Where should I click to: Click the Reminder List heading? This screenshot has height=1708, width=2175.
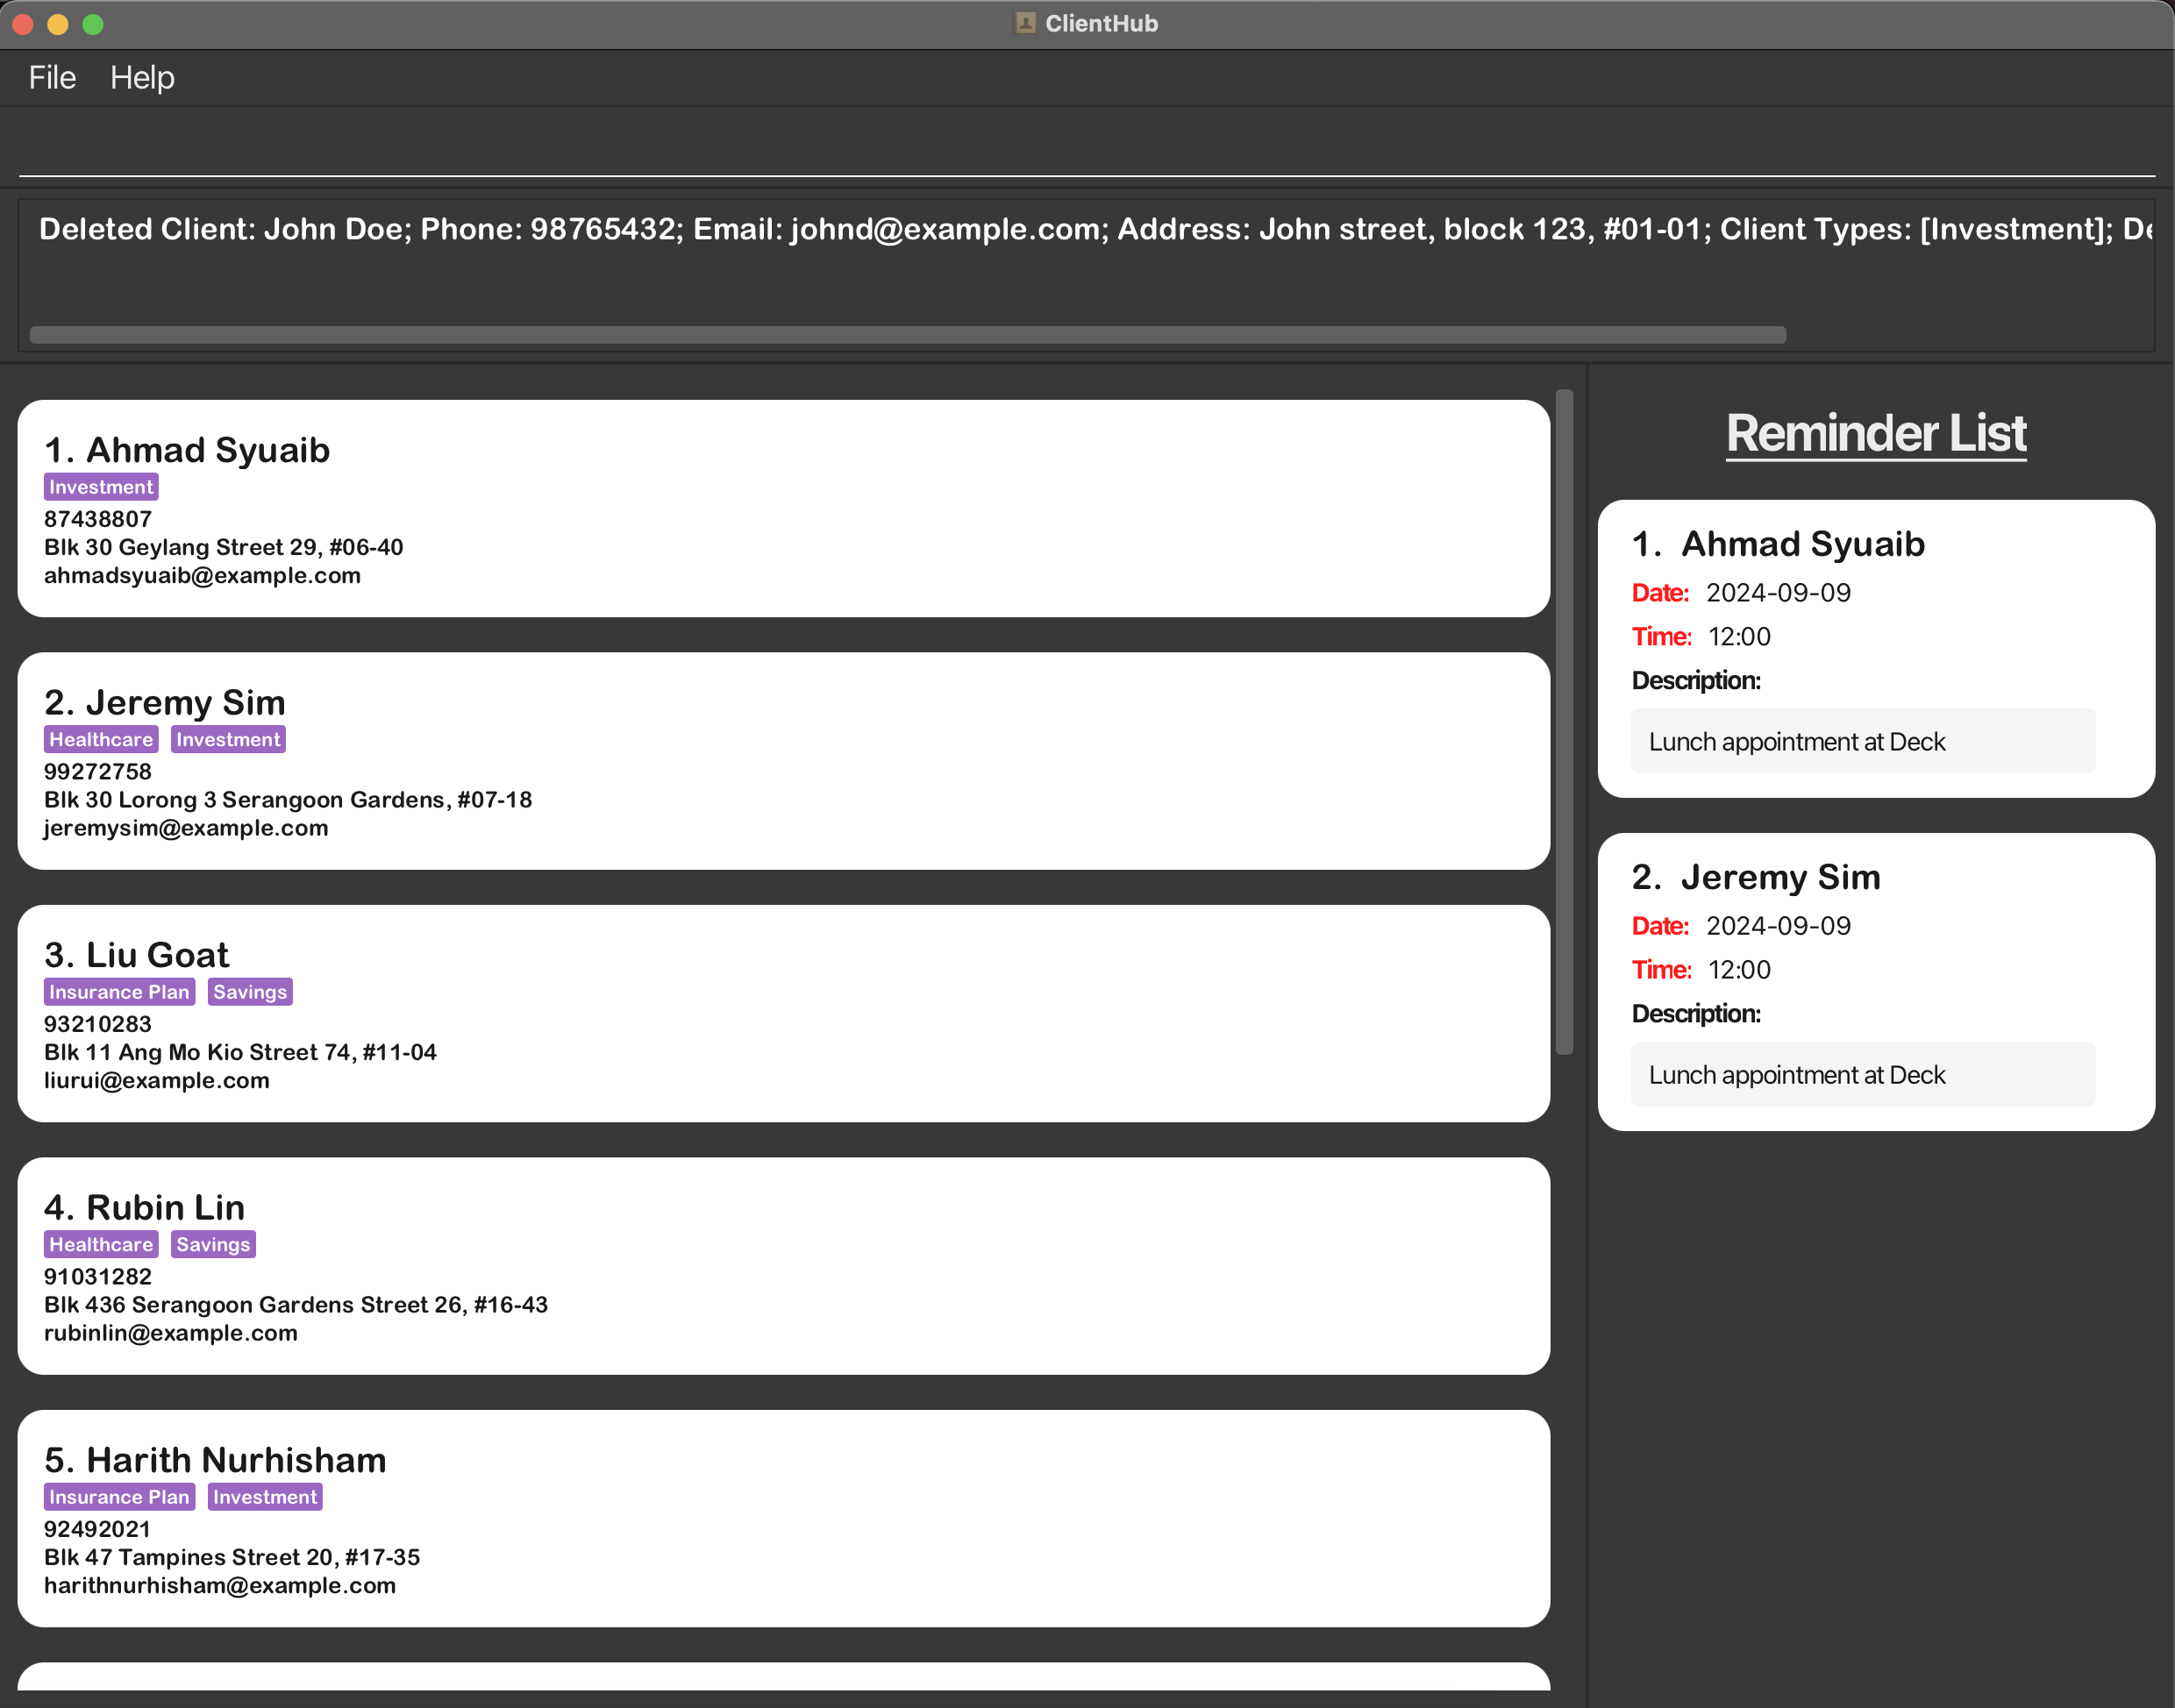tap(1876, 433)
